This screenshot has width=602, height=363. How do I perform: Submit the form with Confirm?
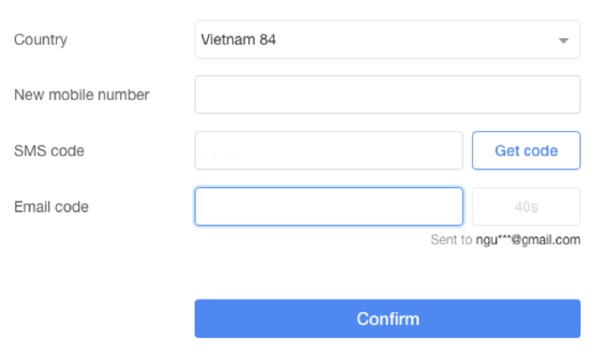coord(387,319)
